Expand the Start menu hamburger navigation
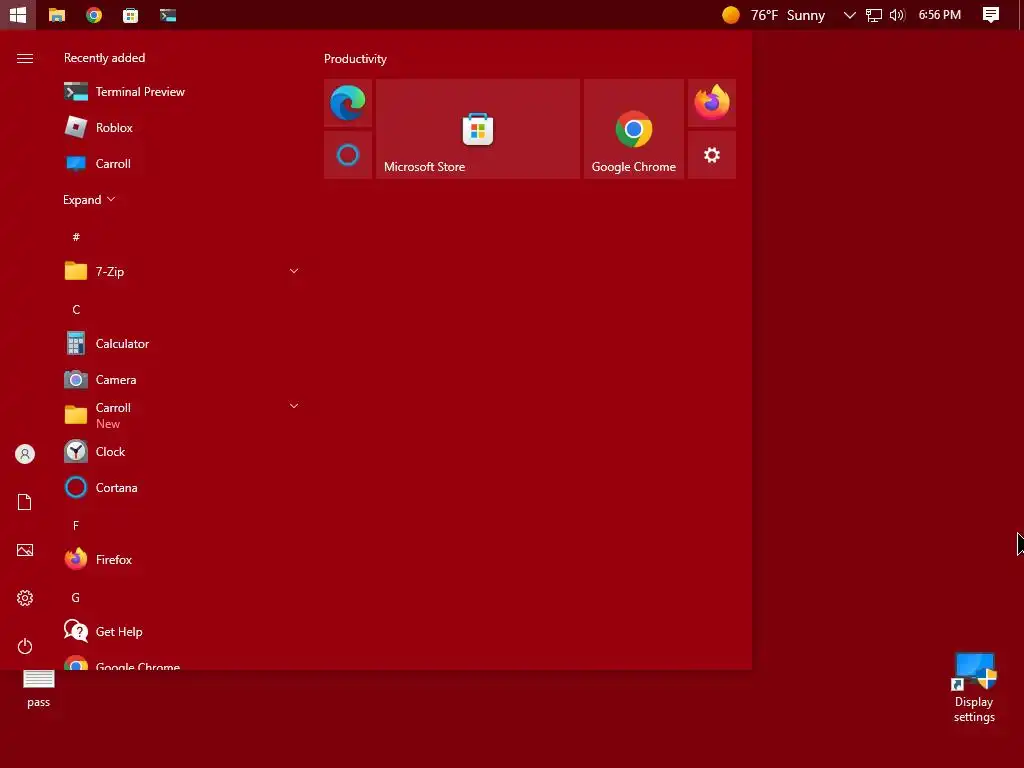 pos(25,59)
